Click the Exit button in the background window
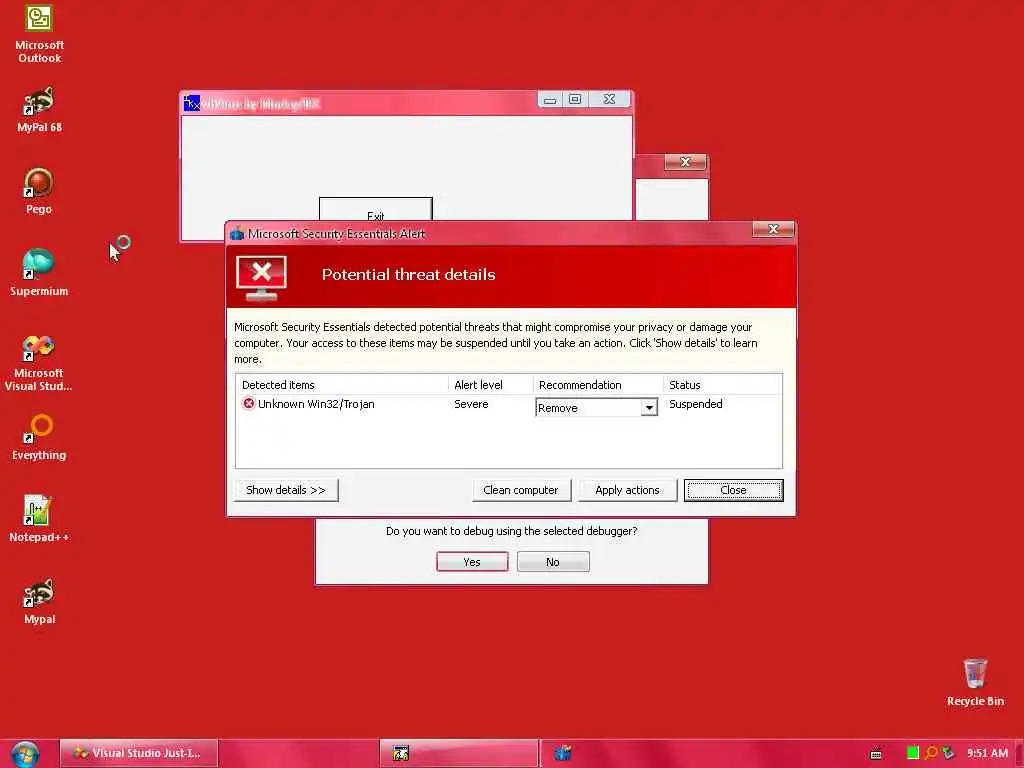 [376, 210]
